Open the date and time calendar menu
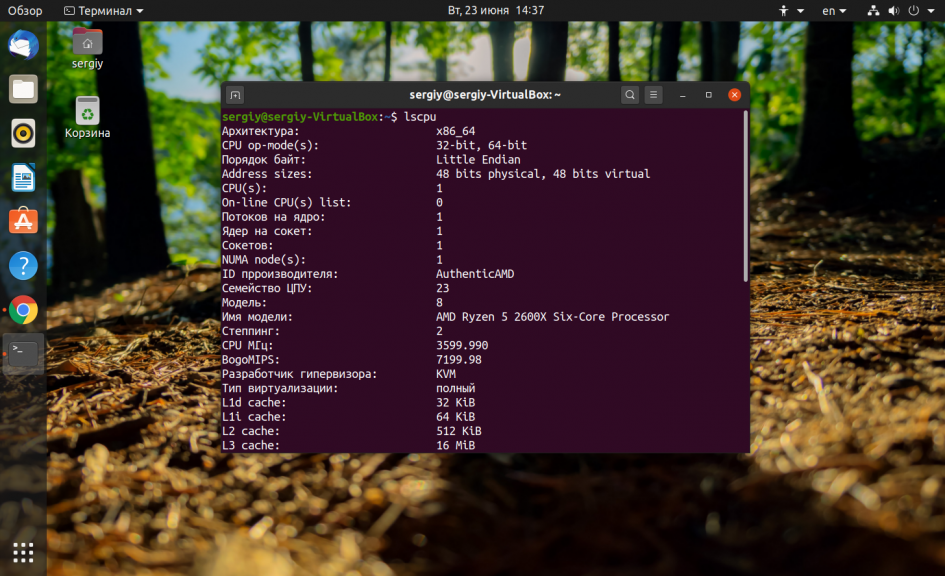 (x=495, y=11)
